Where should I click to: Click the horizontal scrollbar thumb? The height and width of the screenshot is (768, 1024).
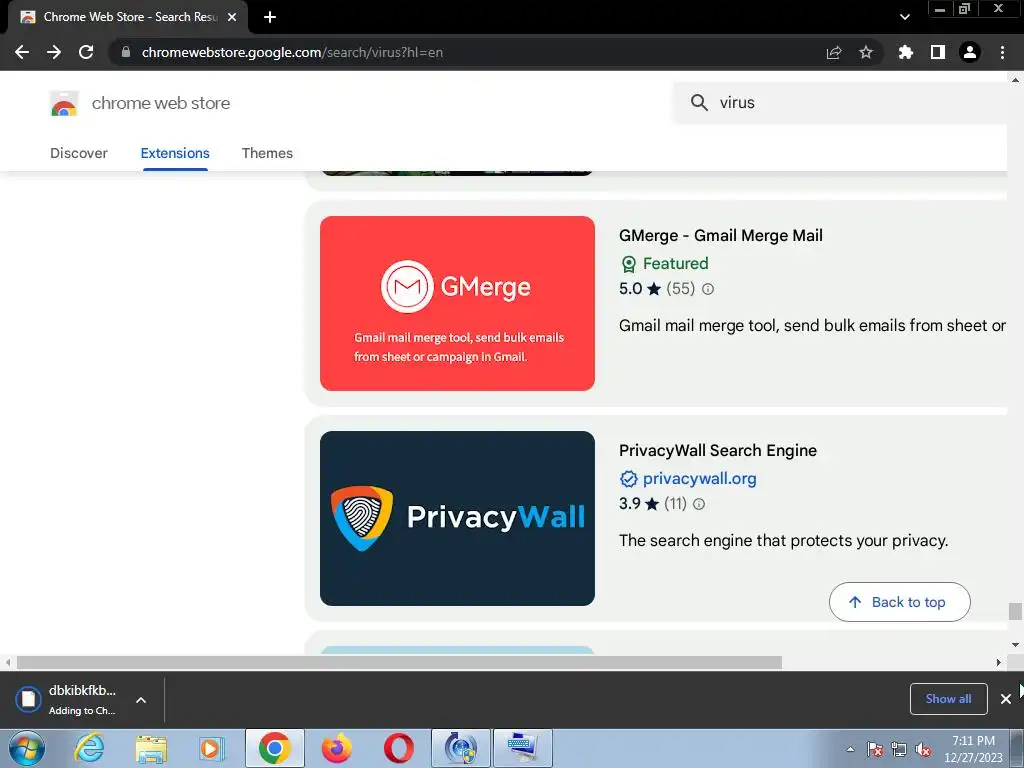click(x=399, y=662)
